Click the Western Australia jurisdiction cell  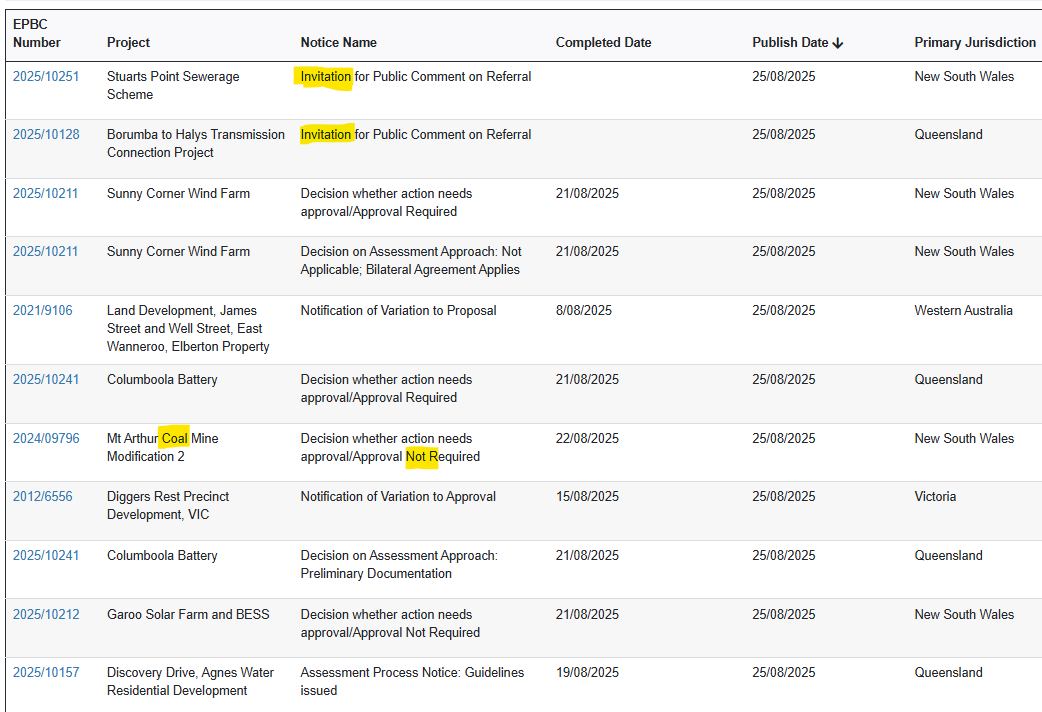[964, 310]
